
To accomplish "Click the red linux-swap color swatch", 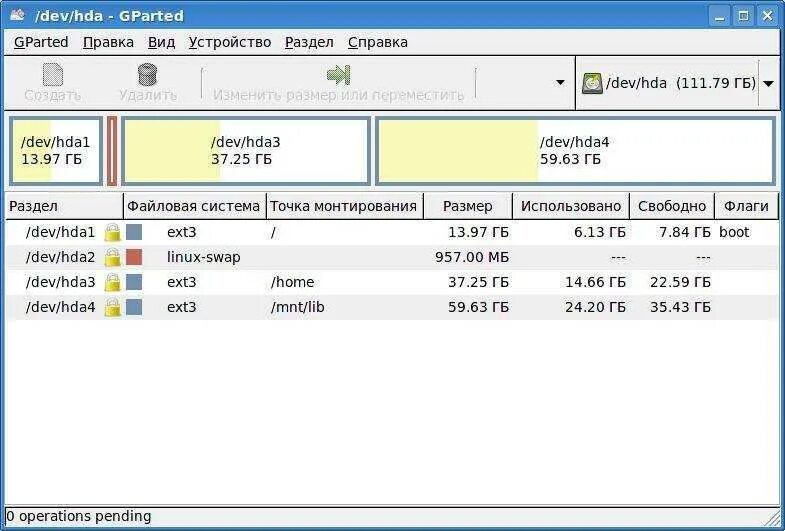I will pyautogui.click(x=134, y=257).
